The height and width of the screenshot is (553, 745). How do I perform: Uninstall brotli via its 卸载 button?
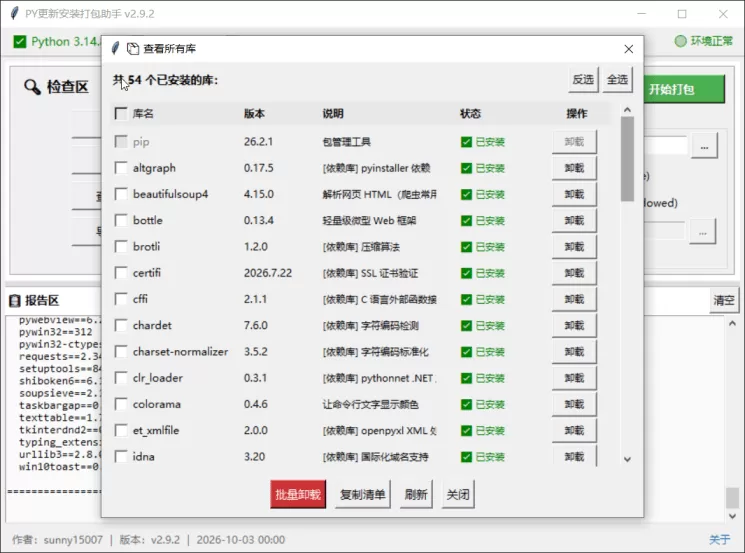[x=574, y=247]
